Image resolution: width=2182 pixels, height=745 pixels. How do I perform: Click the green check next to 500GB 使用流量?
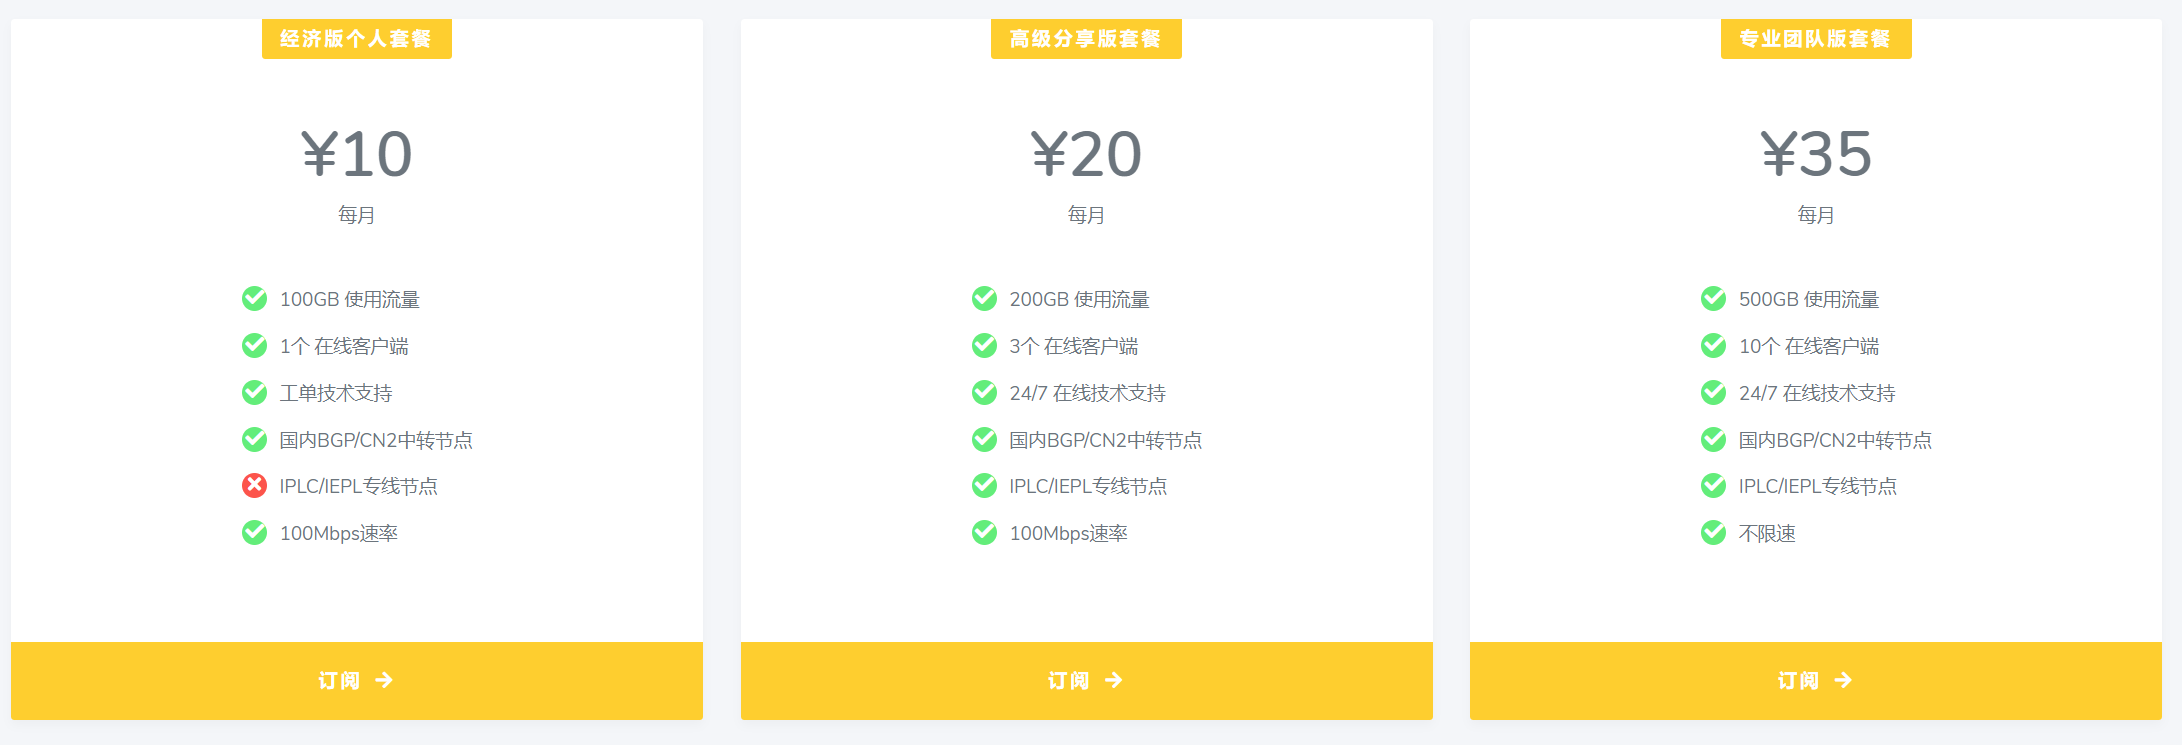pos(1713,299)
